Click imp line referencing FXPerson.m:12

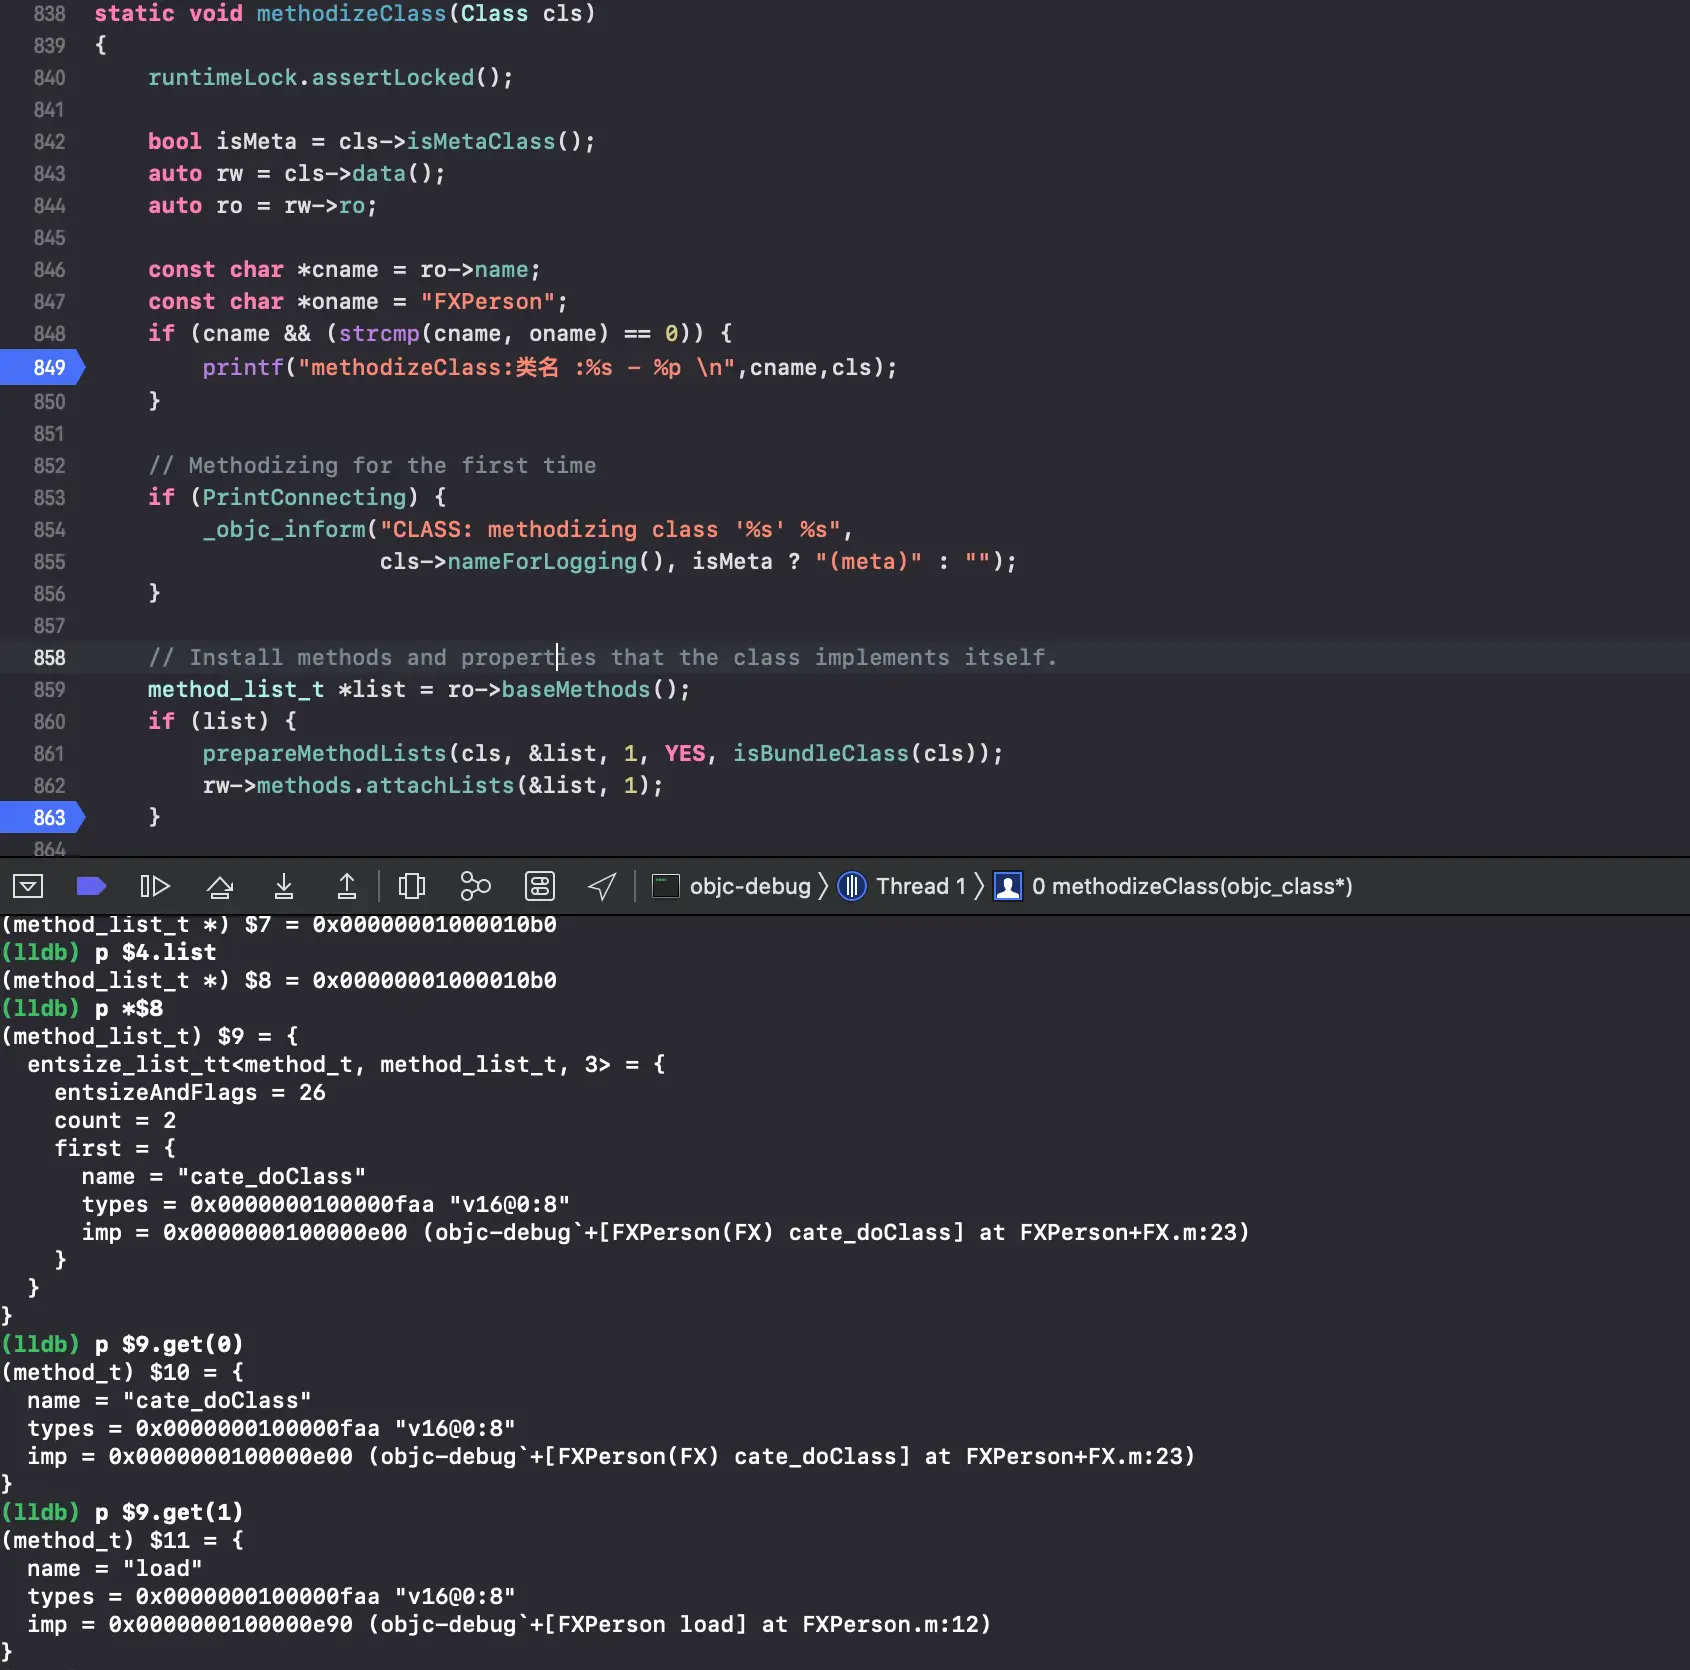[509, 1624]
